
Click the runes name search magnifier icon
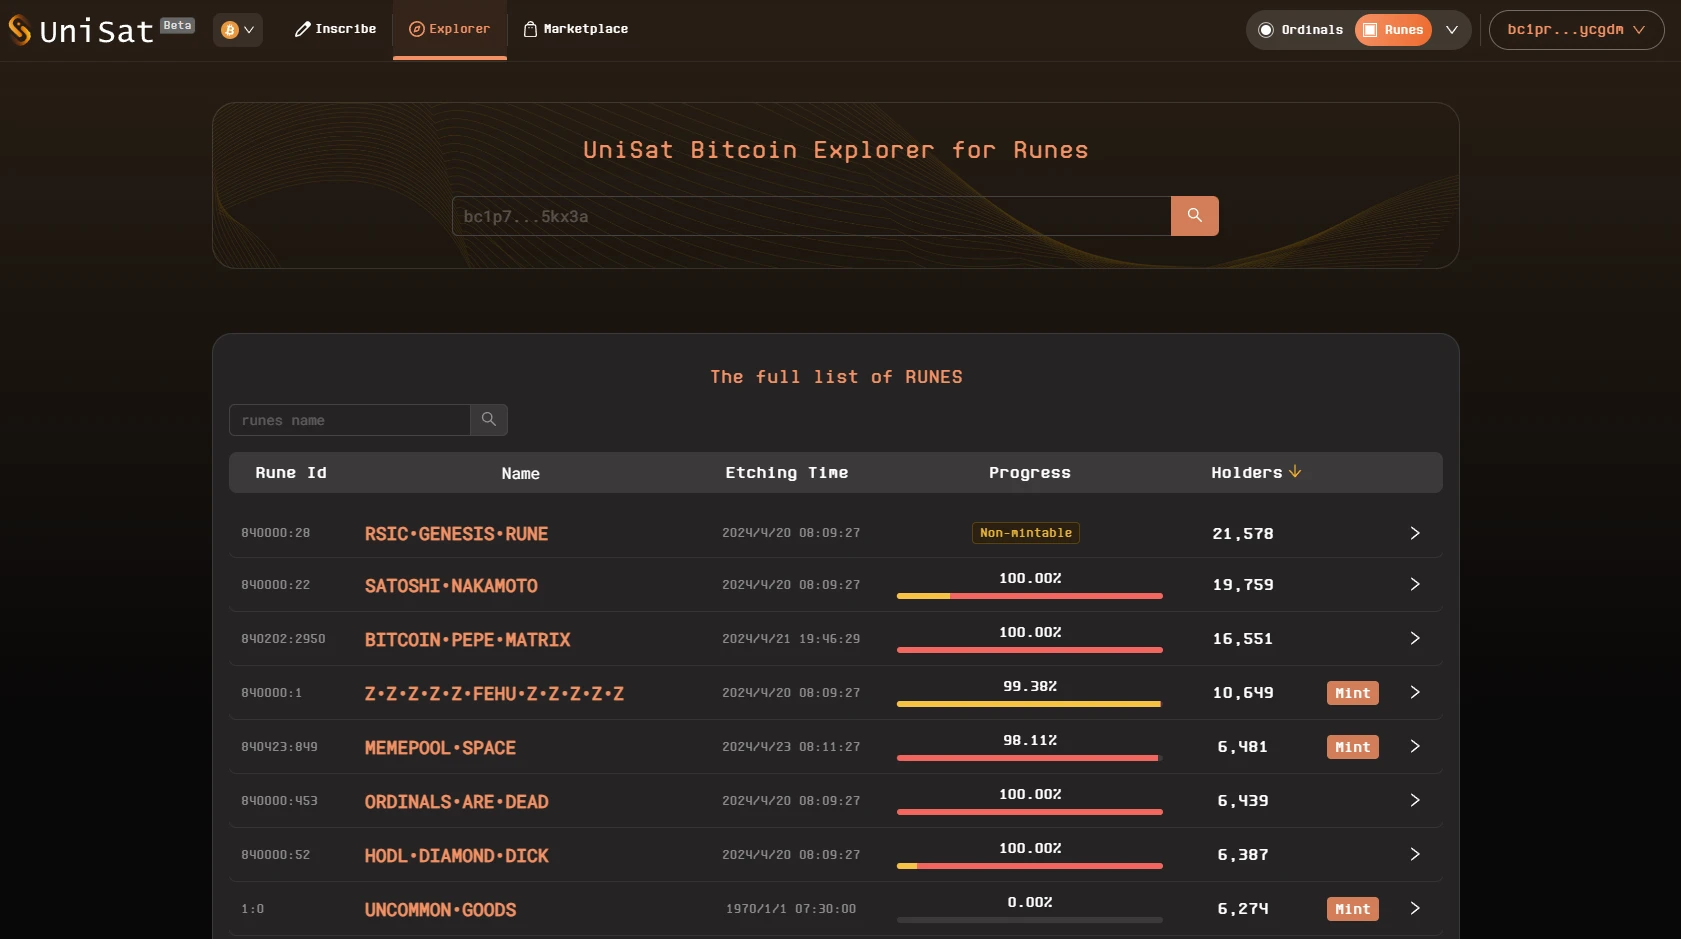[489, 420]
